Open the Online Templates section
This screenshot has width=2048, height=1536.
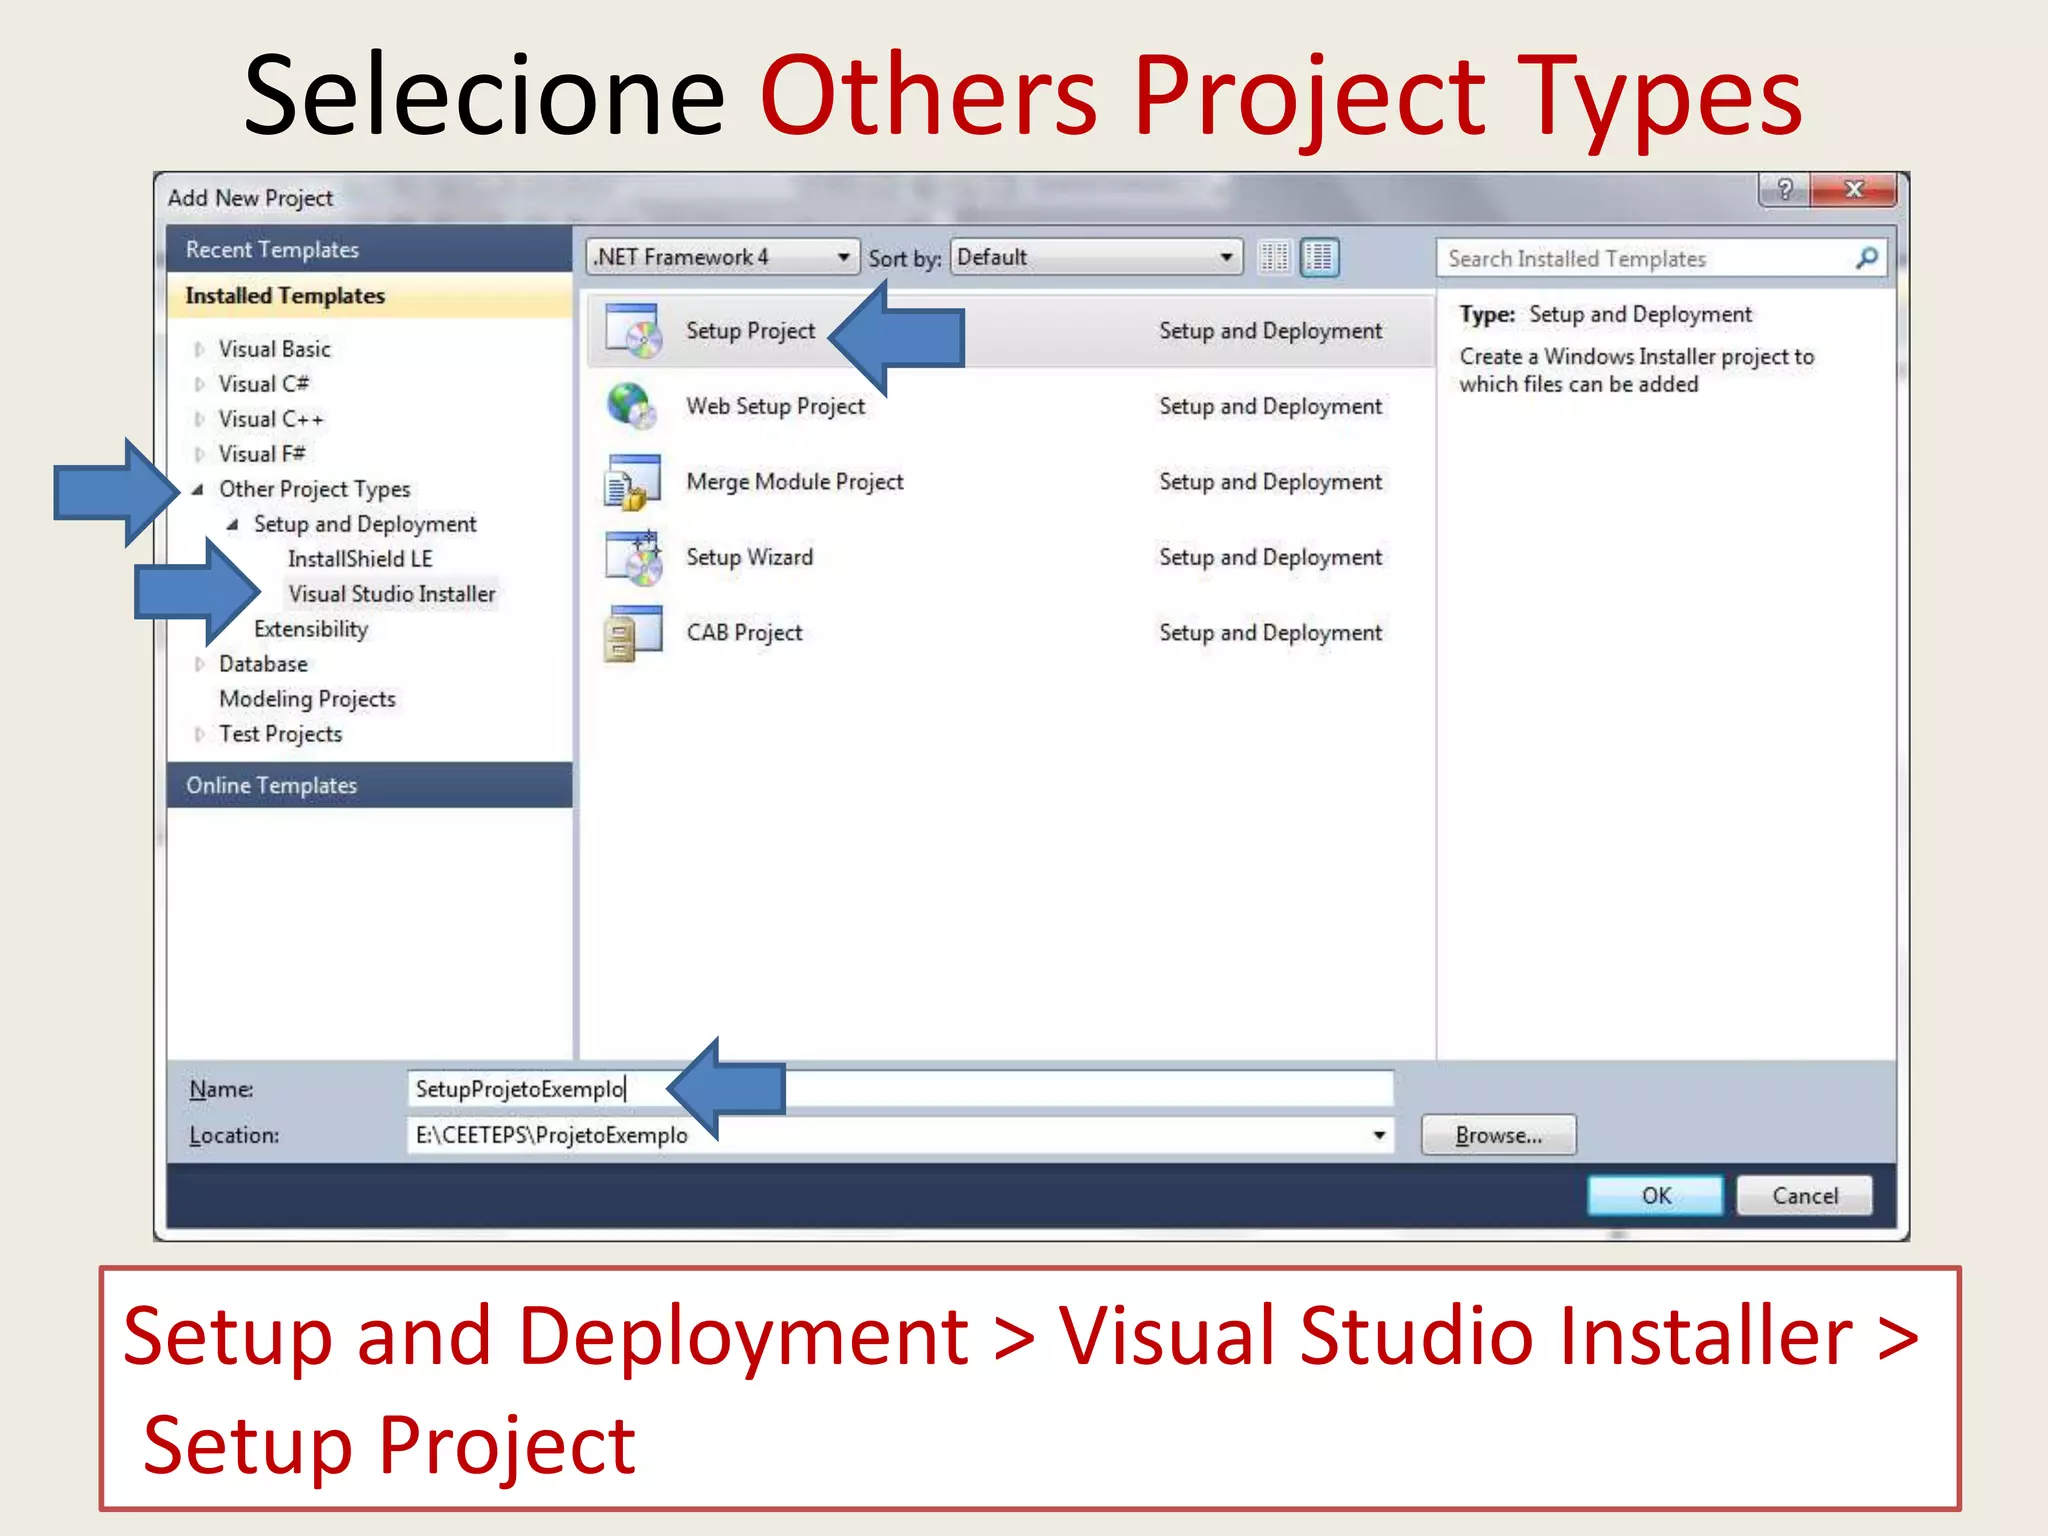(369, 785)
